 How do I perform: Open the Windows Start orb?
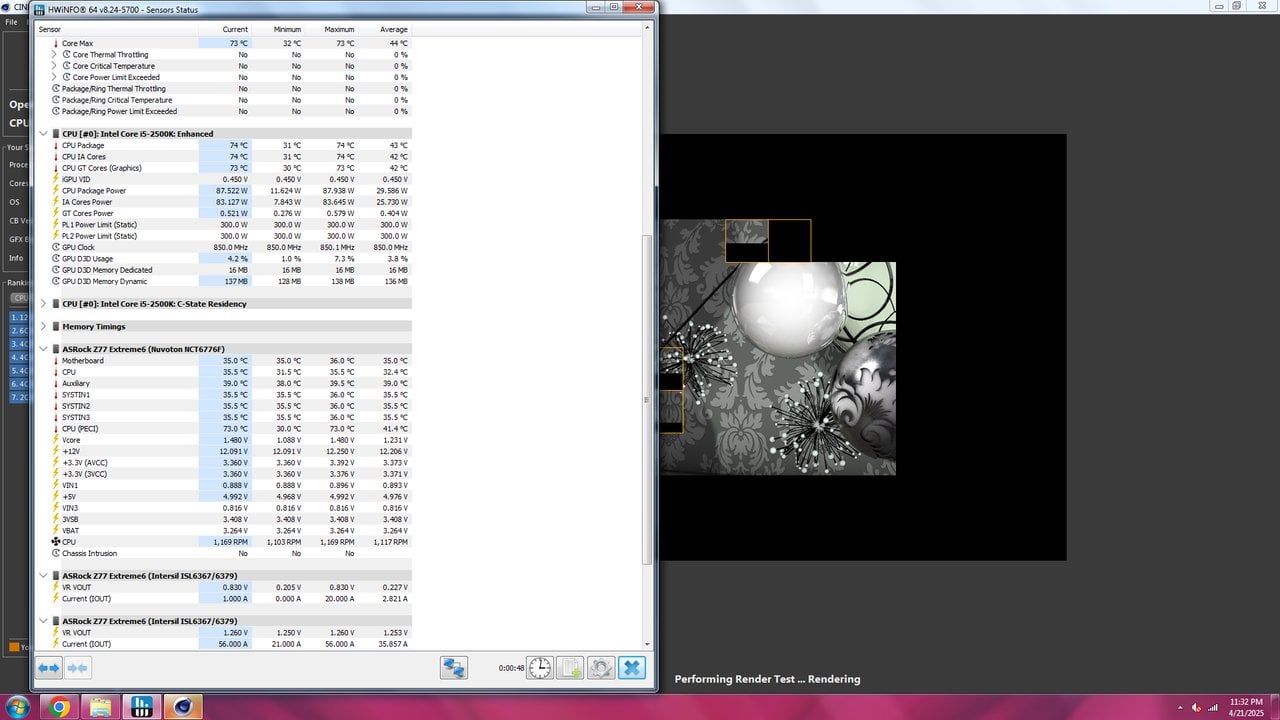(19, 708)
